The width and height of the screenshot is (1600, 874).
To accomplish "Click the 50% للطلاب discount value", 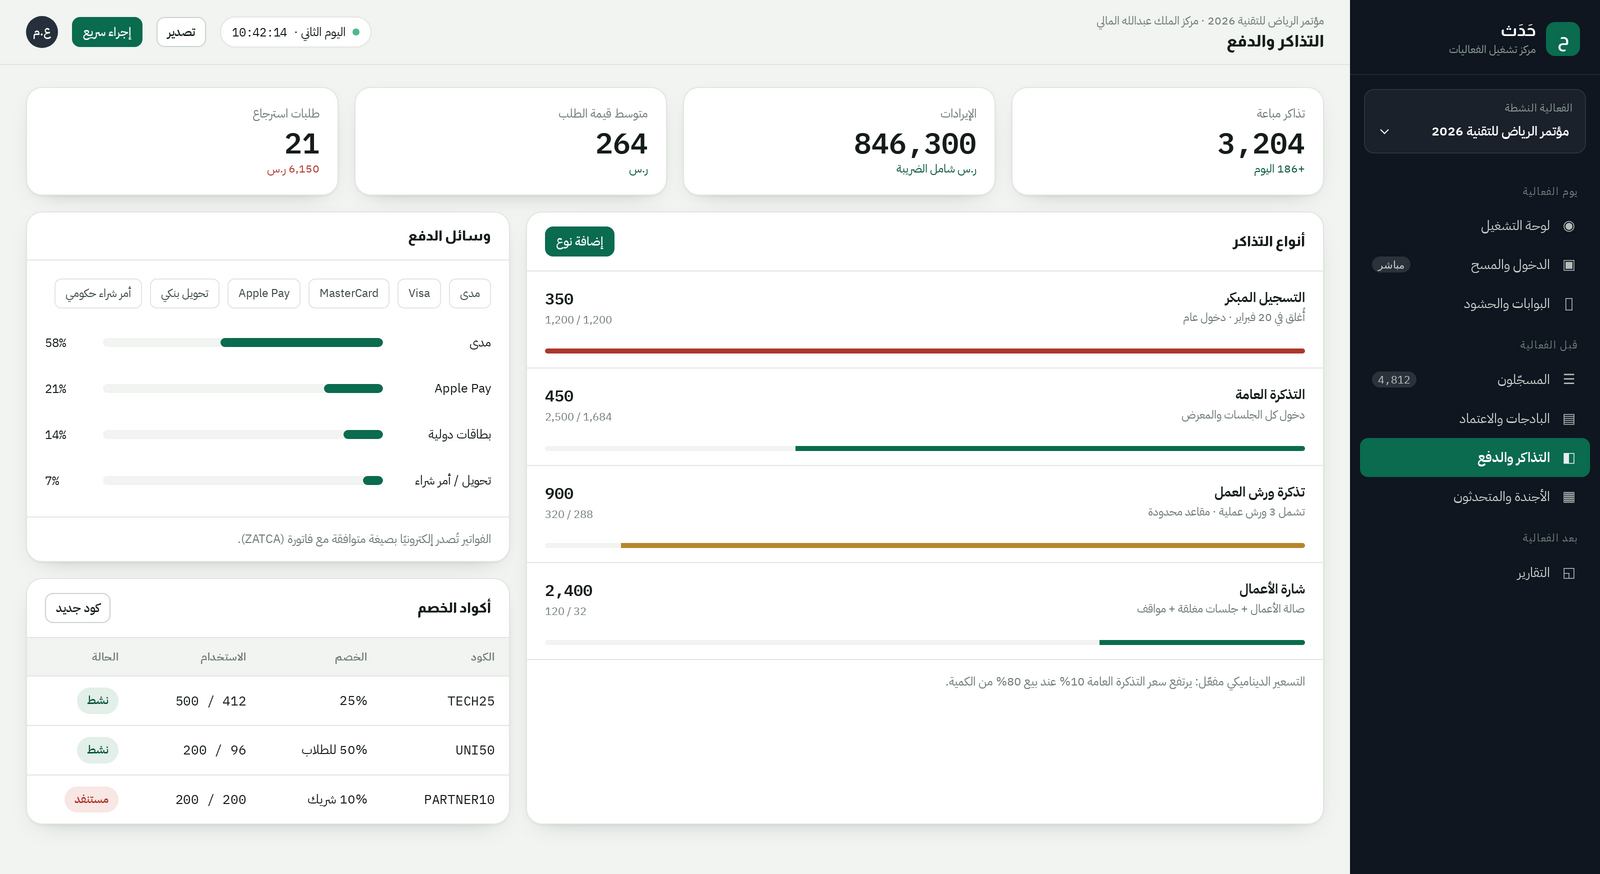I will (334, 750).
